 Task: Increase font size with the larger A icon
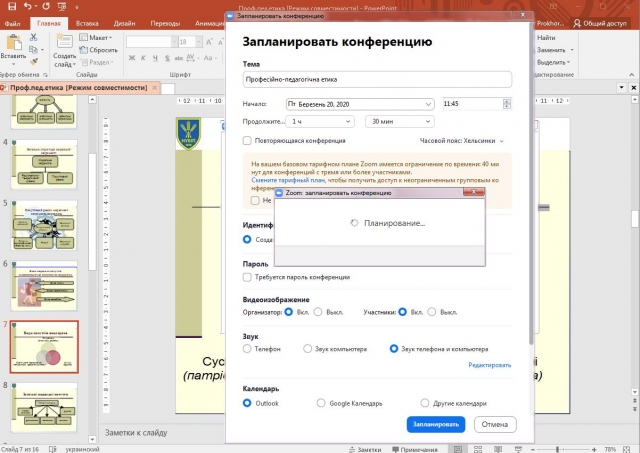click(x=209, y=42)
